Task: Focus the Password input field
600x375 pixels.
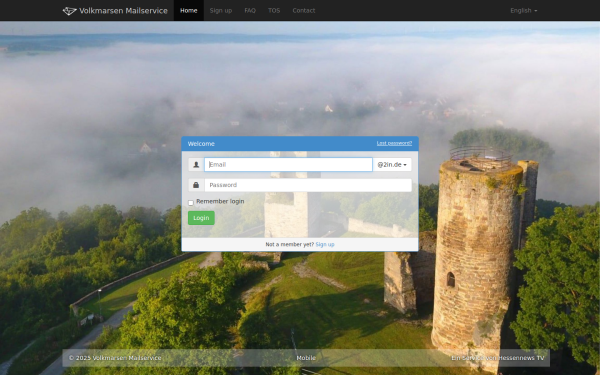Action: point(308,185)
